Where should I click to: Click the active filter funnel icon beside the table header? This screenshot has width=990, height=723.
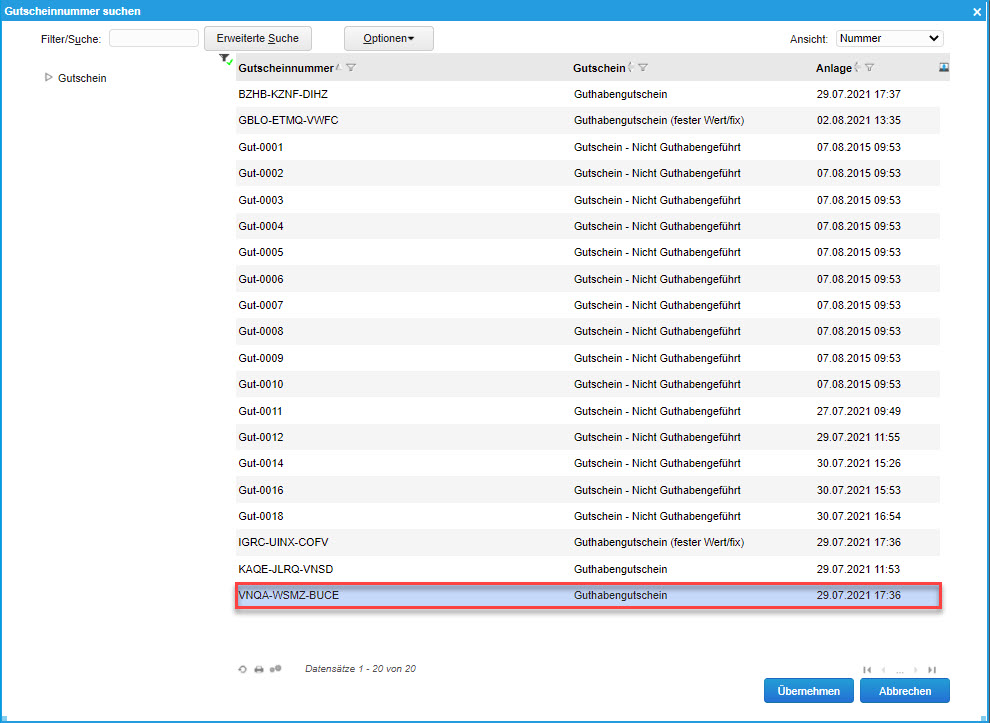(x=226, y=60)
